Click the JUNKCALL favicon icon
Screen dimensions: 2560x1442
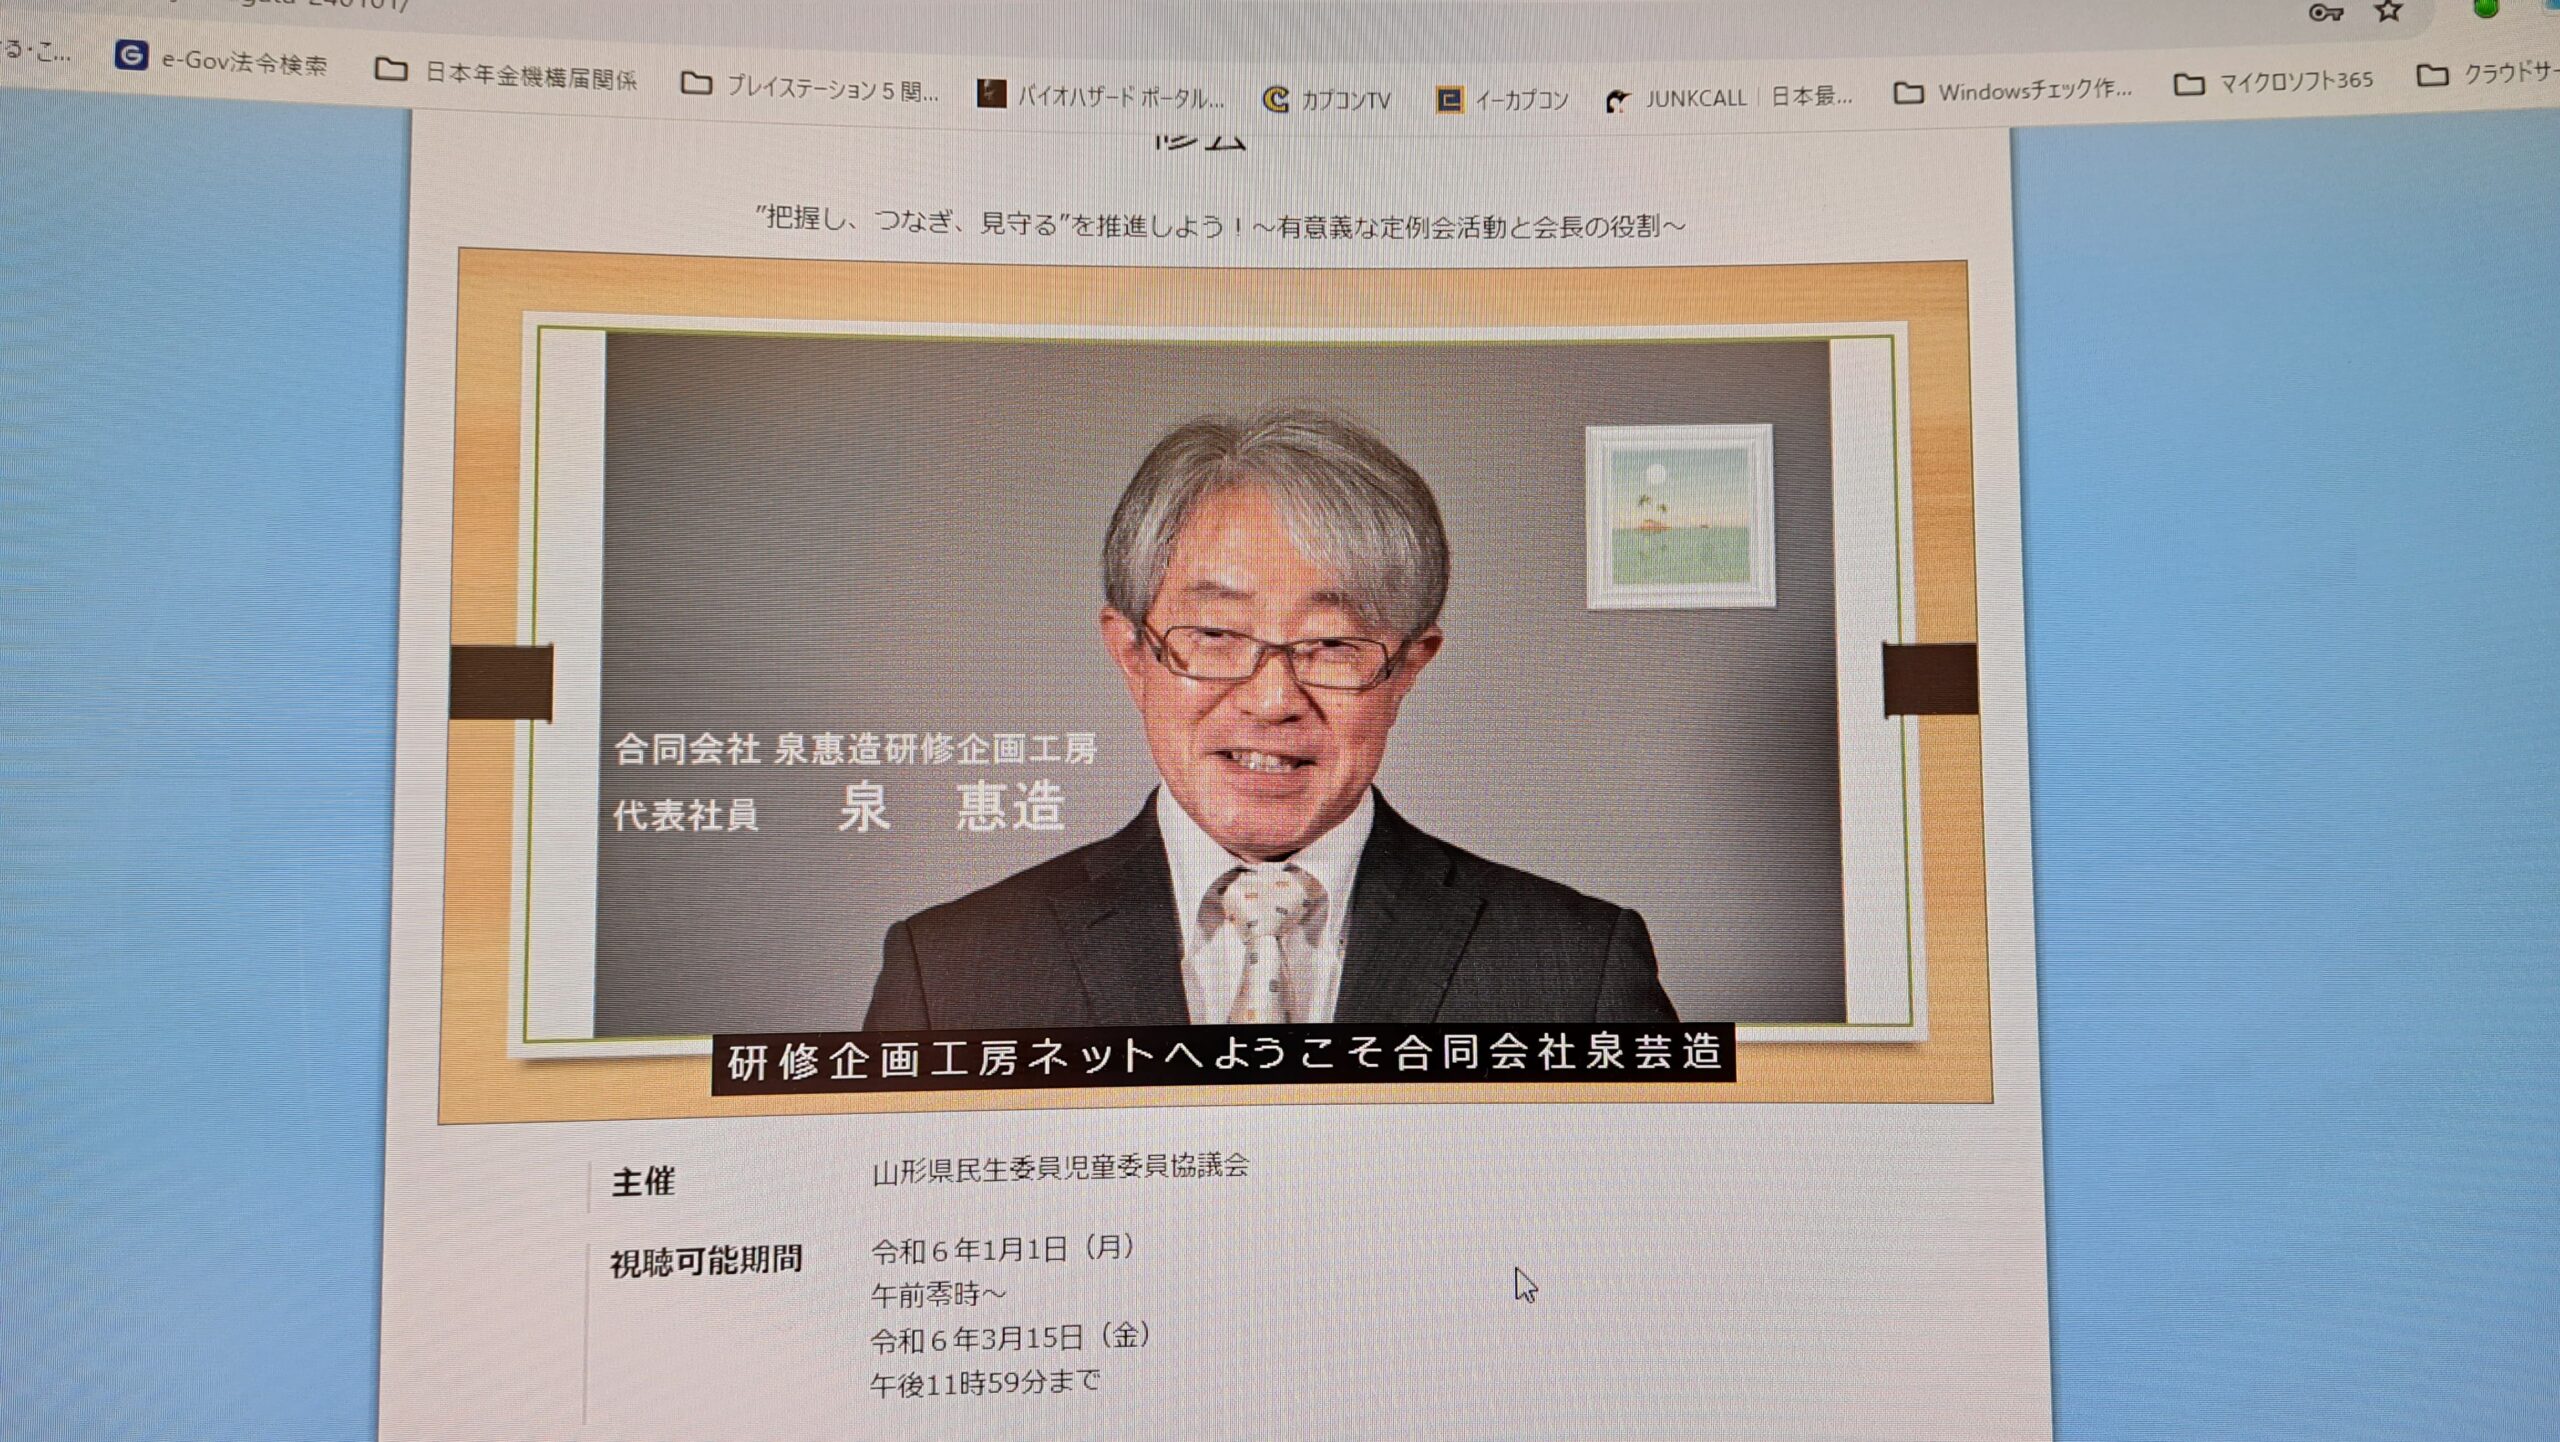click(x=1617, y=100)
